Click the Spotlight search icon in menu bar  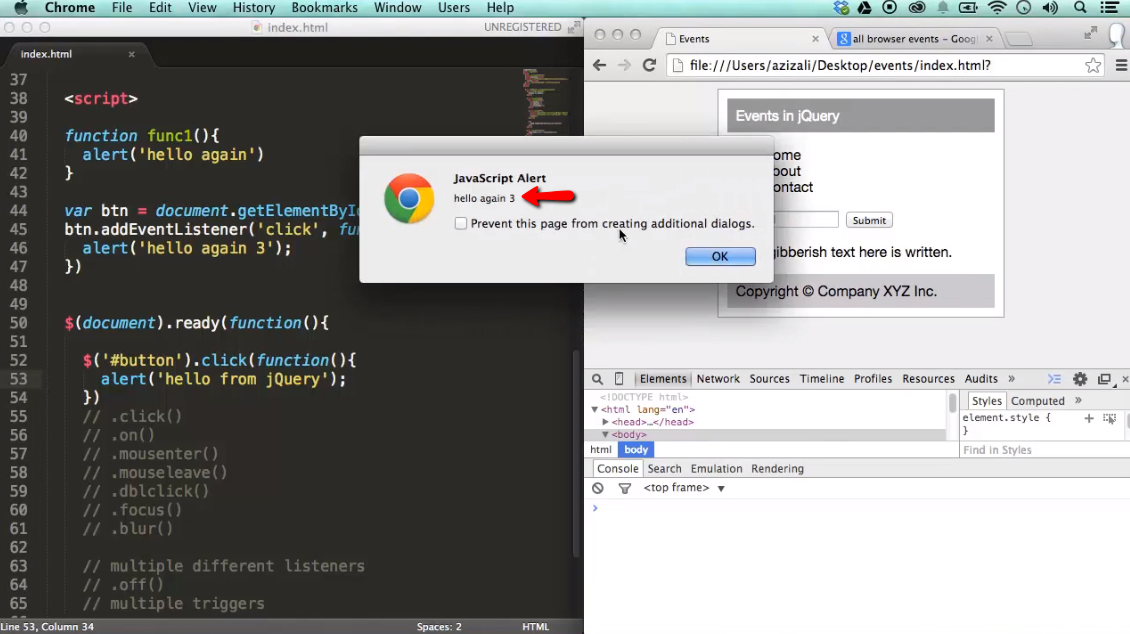pos(1080,8)
